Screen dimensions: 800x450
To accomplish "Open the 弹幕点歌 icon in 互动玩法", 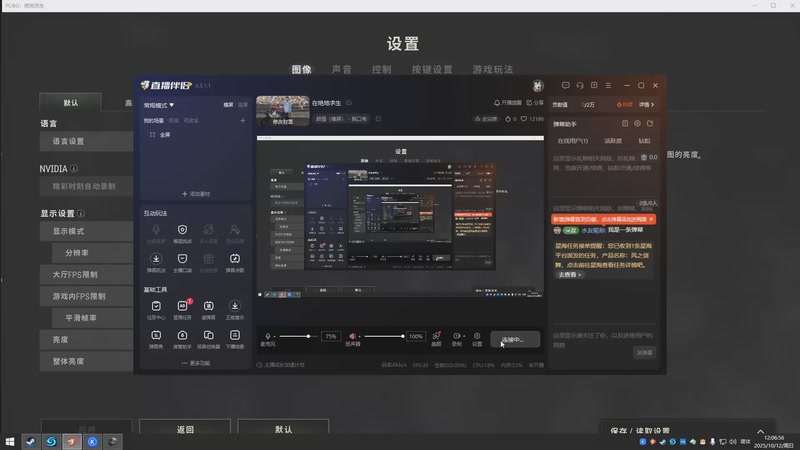I will click(x=235, y=259).
